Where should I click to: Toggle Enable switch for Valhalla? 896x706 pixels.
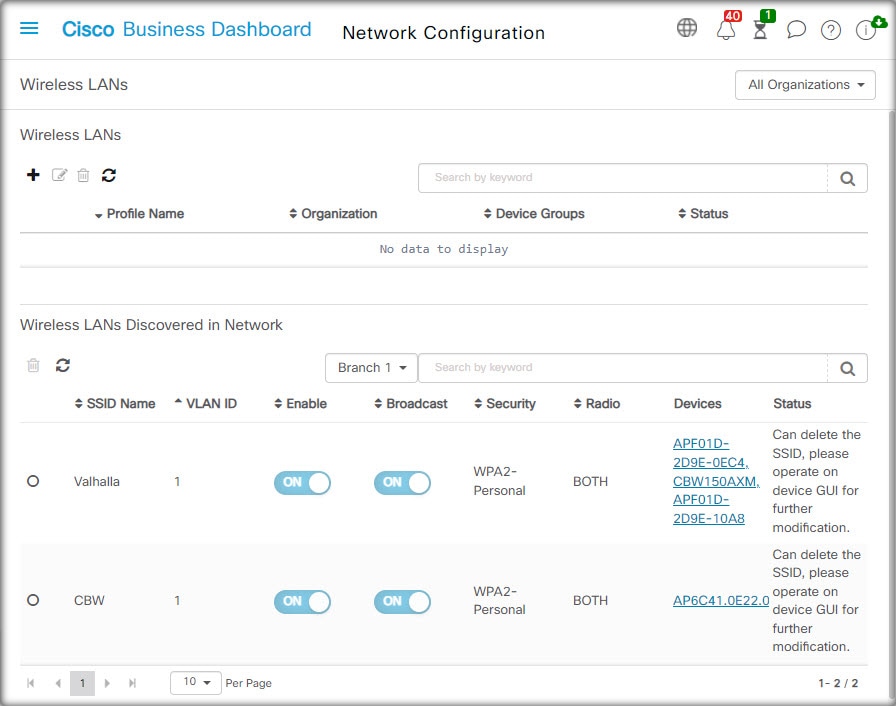(x=302, y=482)
